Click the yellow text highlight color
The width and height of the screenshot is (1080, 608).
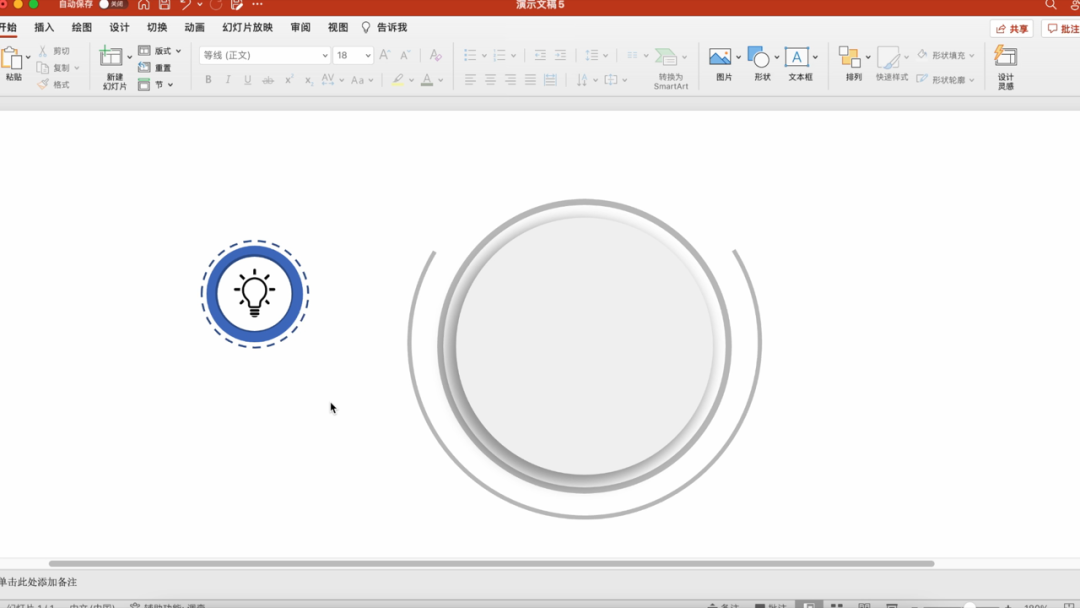click(397, 80)
